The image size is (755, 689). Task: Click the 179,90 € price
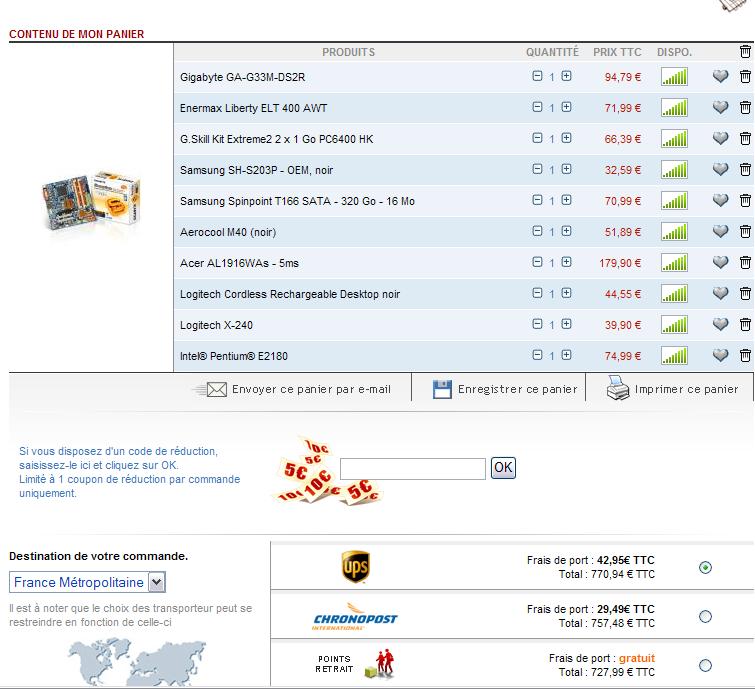pyautogui.click(x=620, y=263)
